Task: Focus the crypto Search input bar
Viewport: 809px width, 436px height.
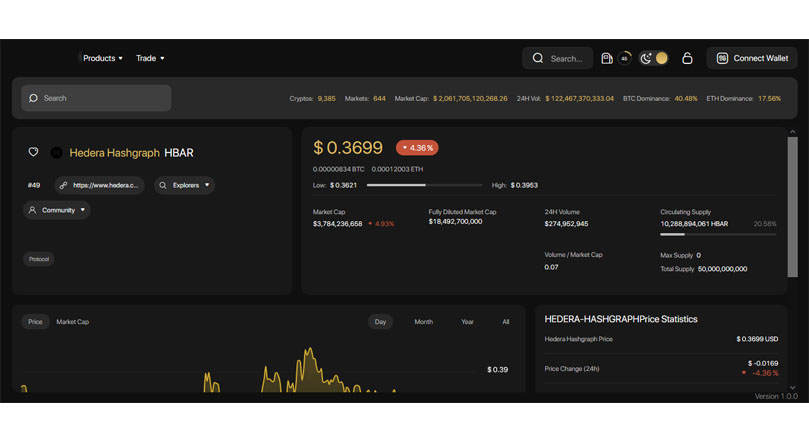Action: [x=96, y=98]
